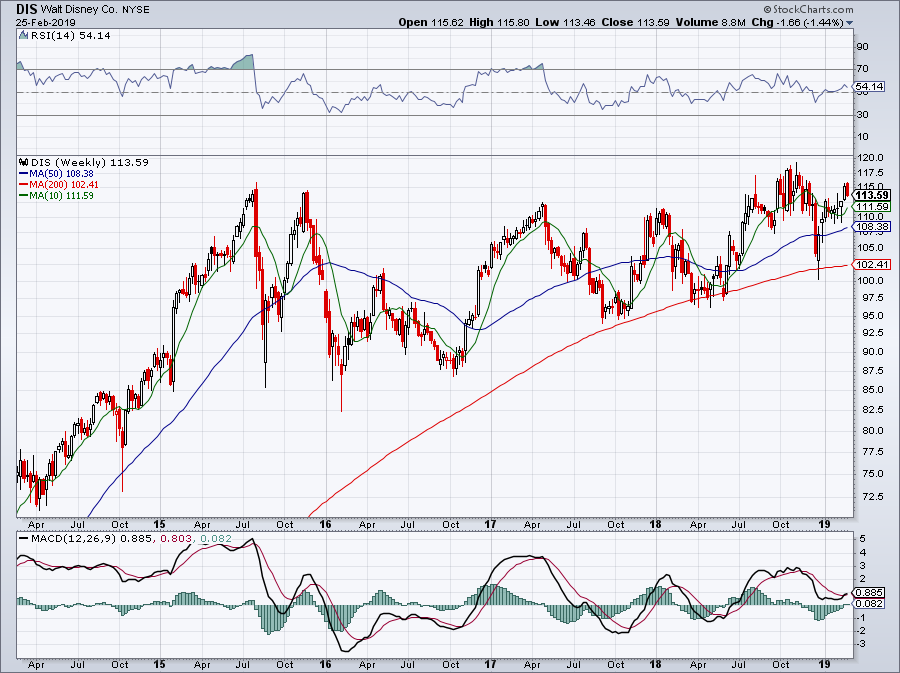Click the 'Open 115.62' value
Image resolution: width=900 pixels, height=673 pixels.
431,22
